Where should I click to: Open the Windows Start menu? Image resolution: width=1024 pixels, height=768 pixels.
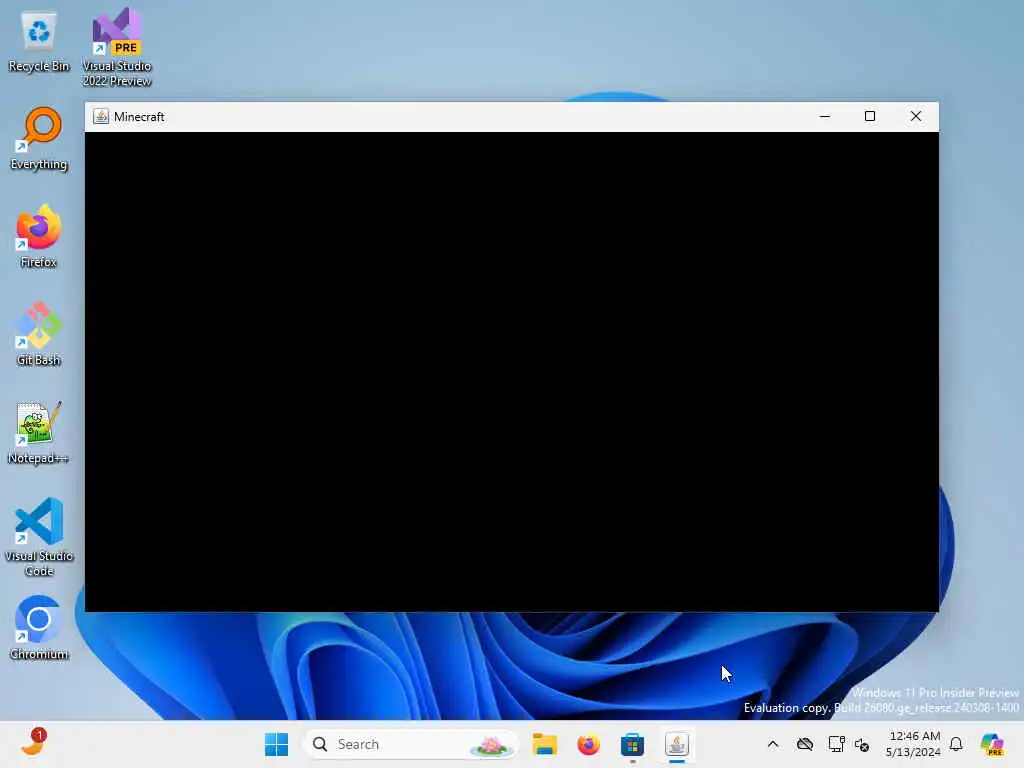click(x=276, y=744)
